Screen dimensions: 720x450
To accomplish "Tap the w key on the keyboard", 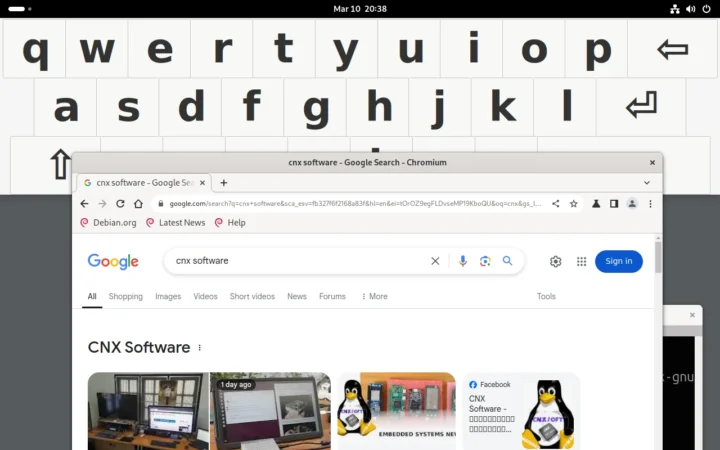I will point(97,48).
